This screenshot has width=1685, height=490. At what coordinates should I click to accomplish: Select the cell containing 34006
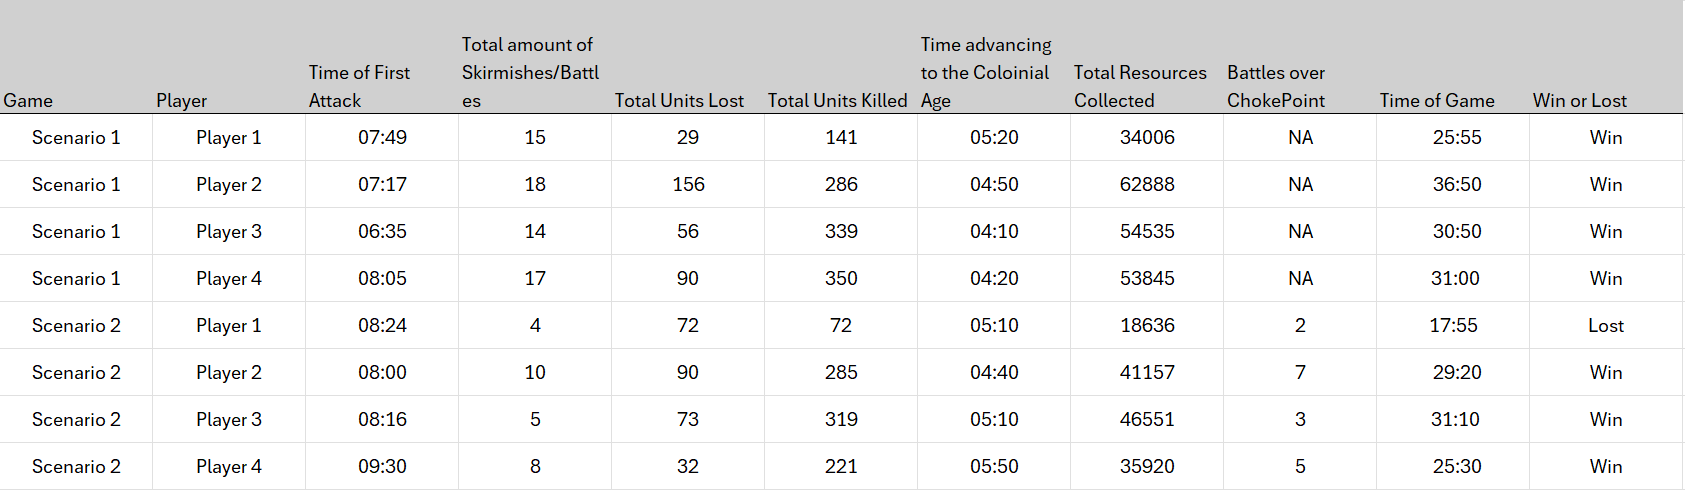(x=1147, y=137)
